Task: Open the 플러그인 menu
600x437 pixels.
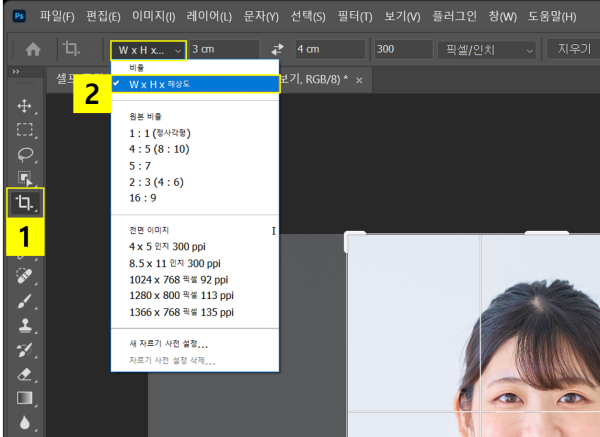Action: click(454, 16)
